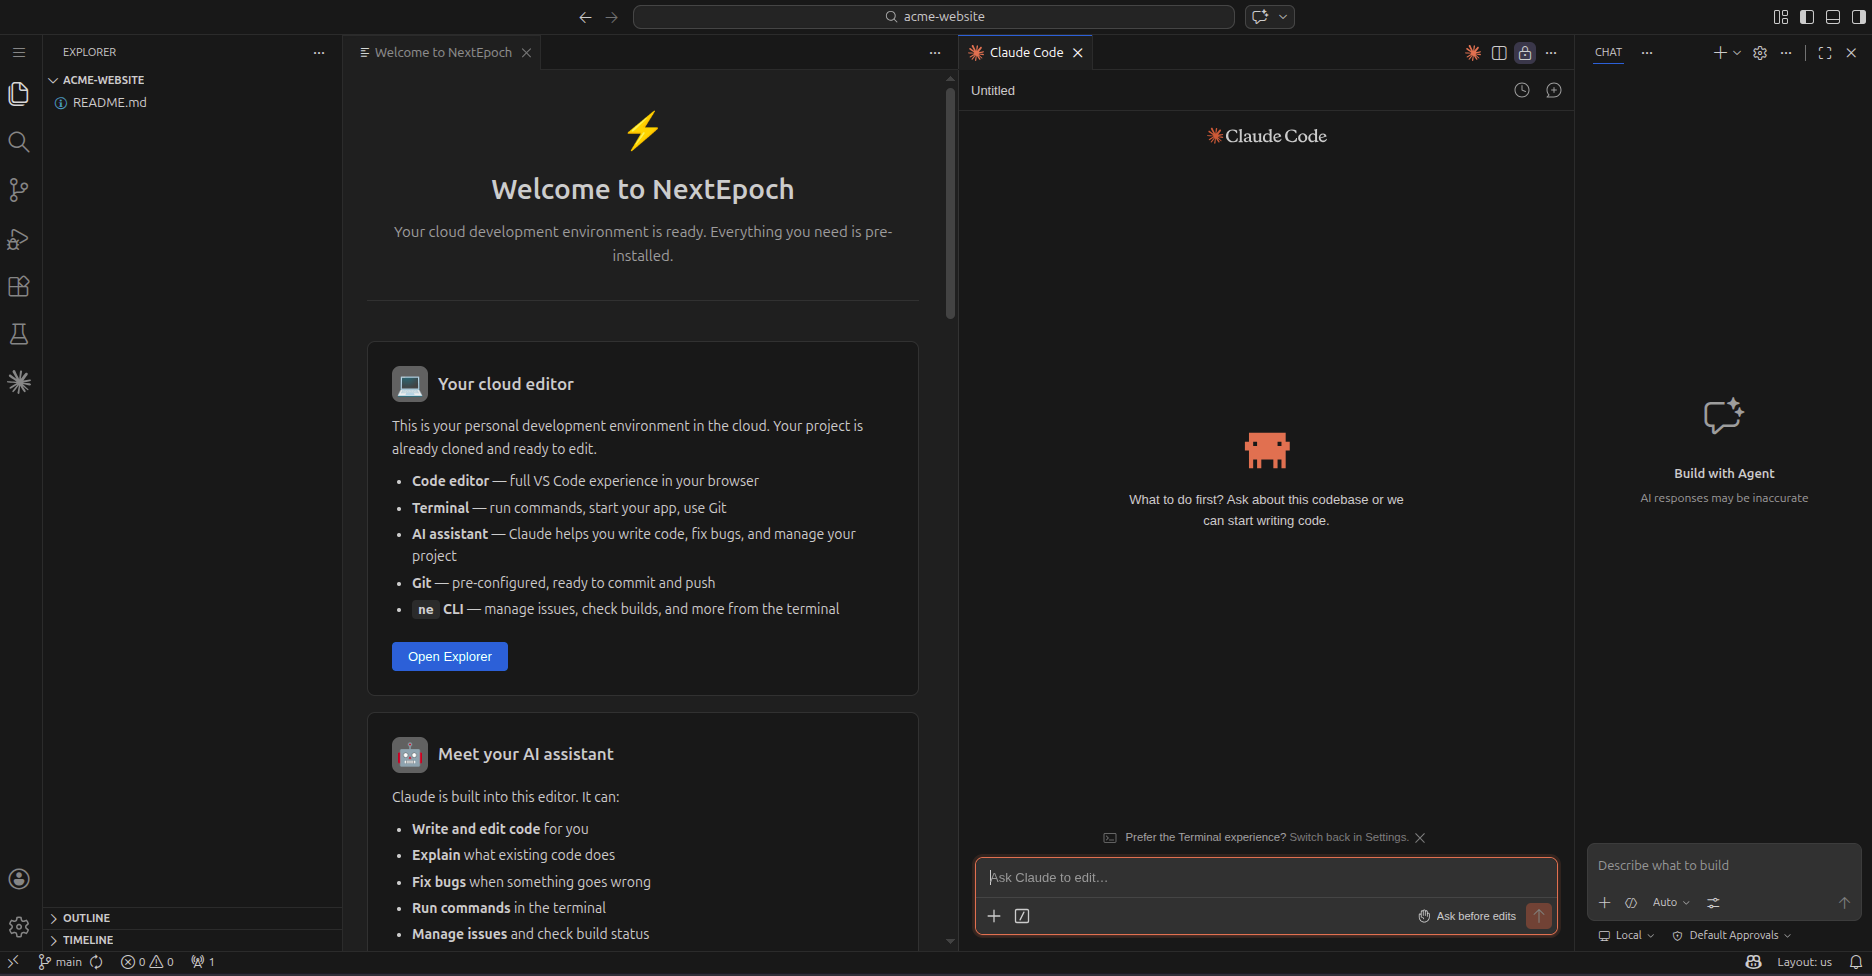Image resolution: width=1872 pixels, height=976 pixels.
Task: Split the Claude Code editor
Action: [1499, 53]
